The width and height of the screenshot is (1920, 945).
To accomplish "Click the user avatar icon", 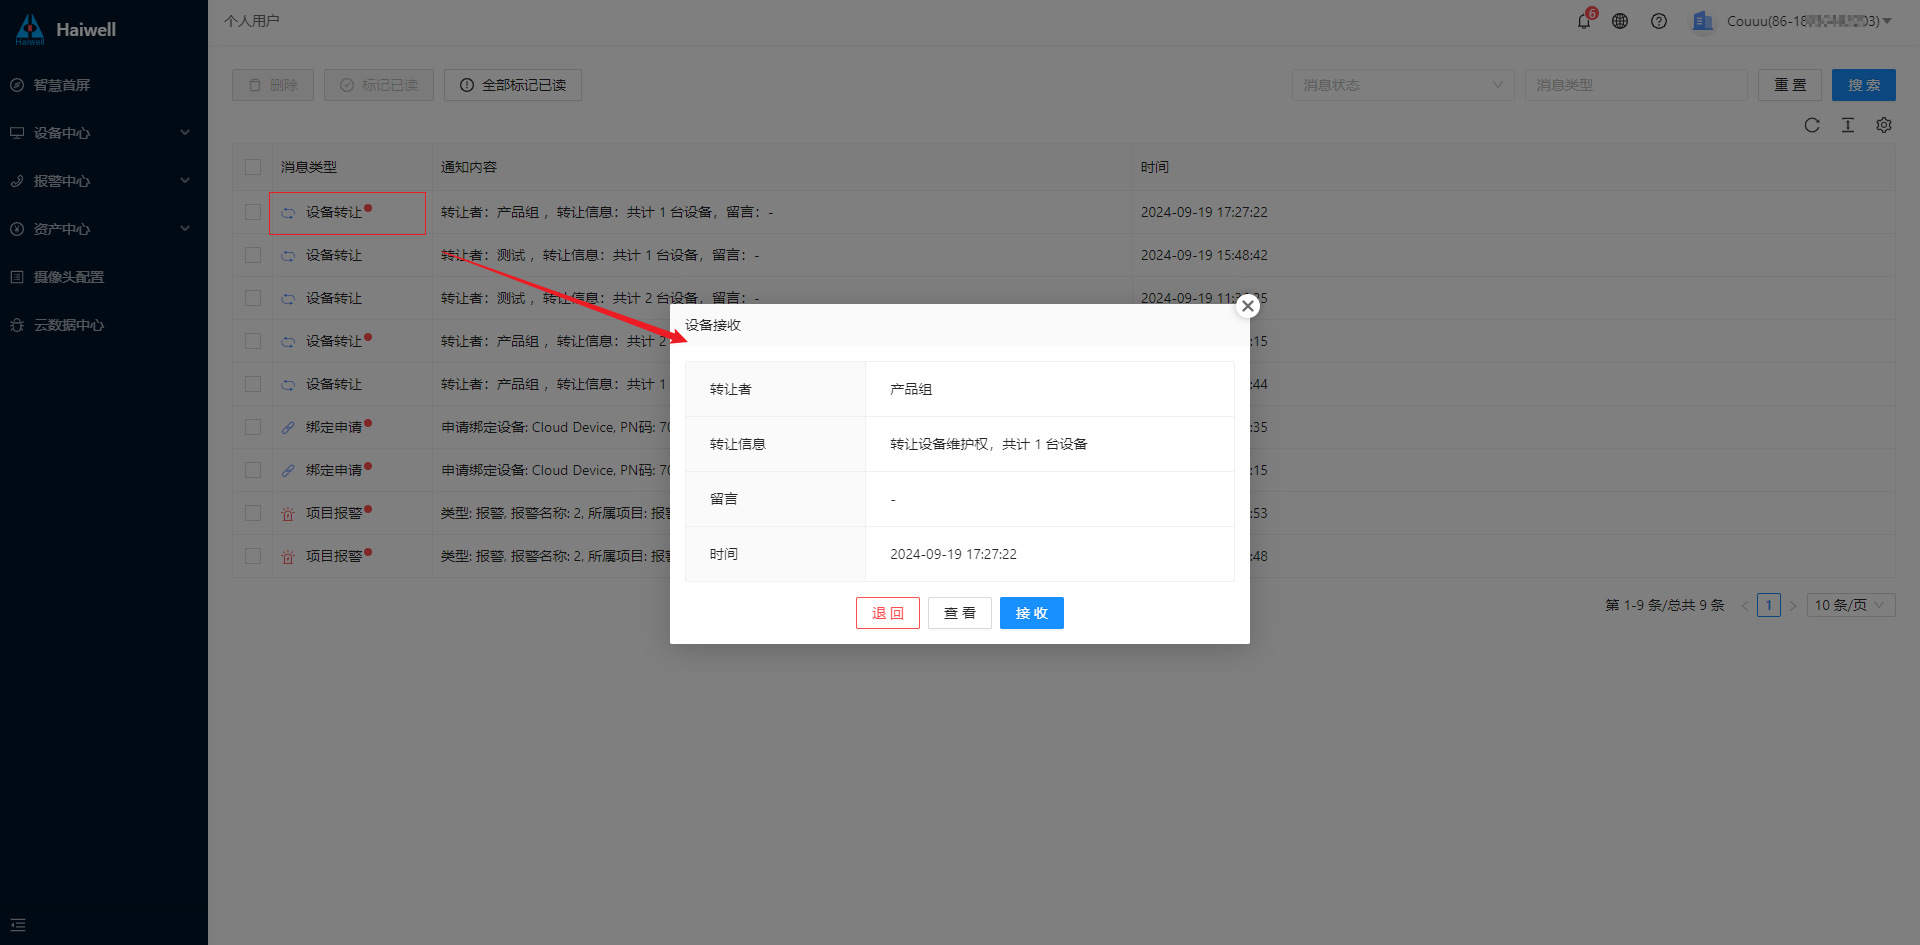I will point(1702,21).
